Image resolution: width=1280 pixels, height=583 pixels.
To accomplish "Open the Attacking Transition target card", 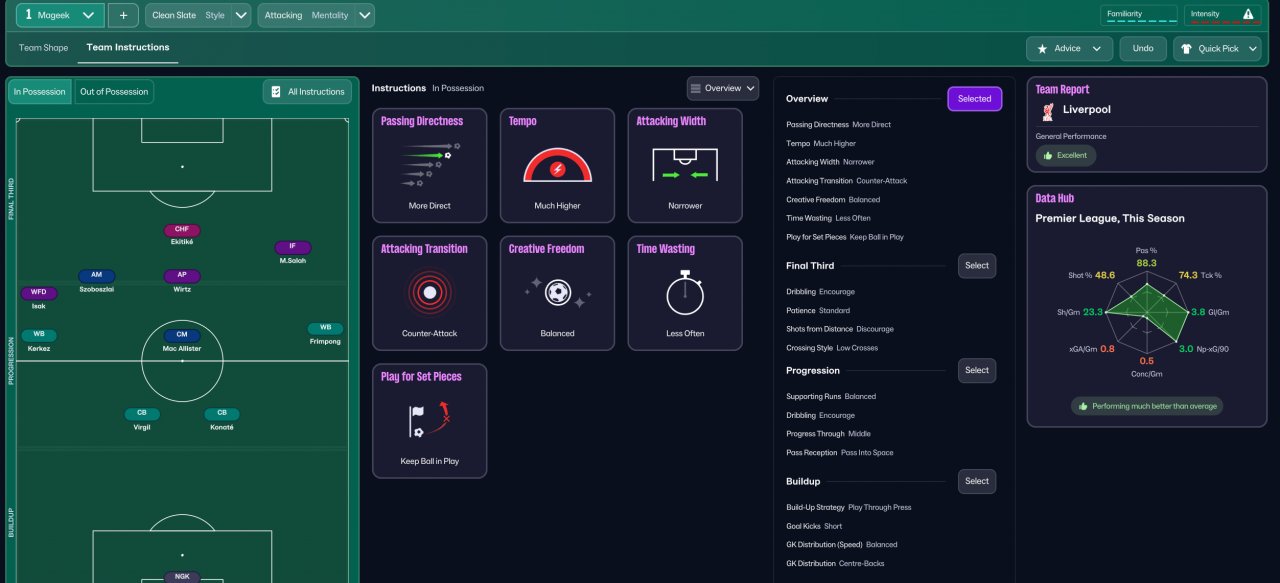I will click(x=430, y=293).
